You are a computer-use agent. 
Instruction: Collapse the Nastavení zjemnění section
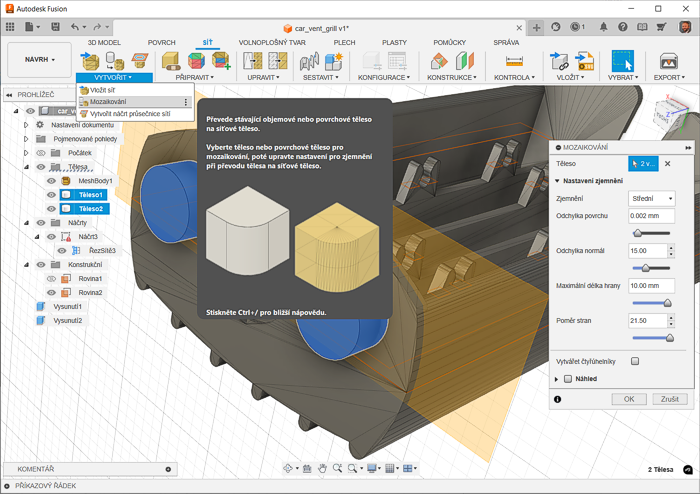(x=557, y=181)
